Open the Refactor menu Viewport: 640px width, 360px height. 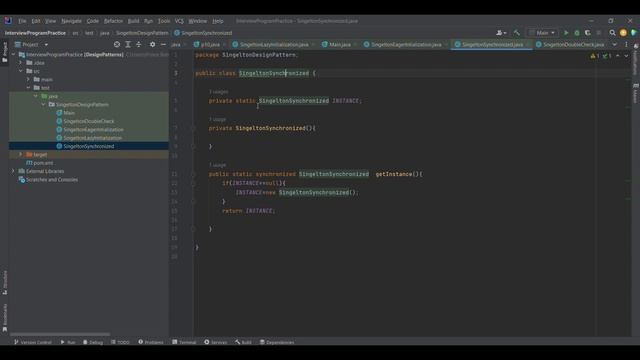113,21
